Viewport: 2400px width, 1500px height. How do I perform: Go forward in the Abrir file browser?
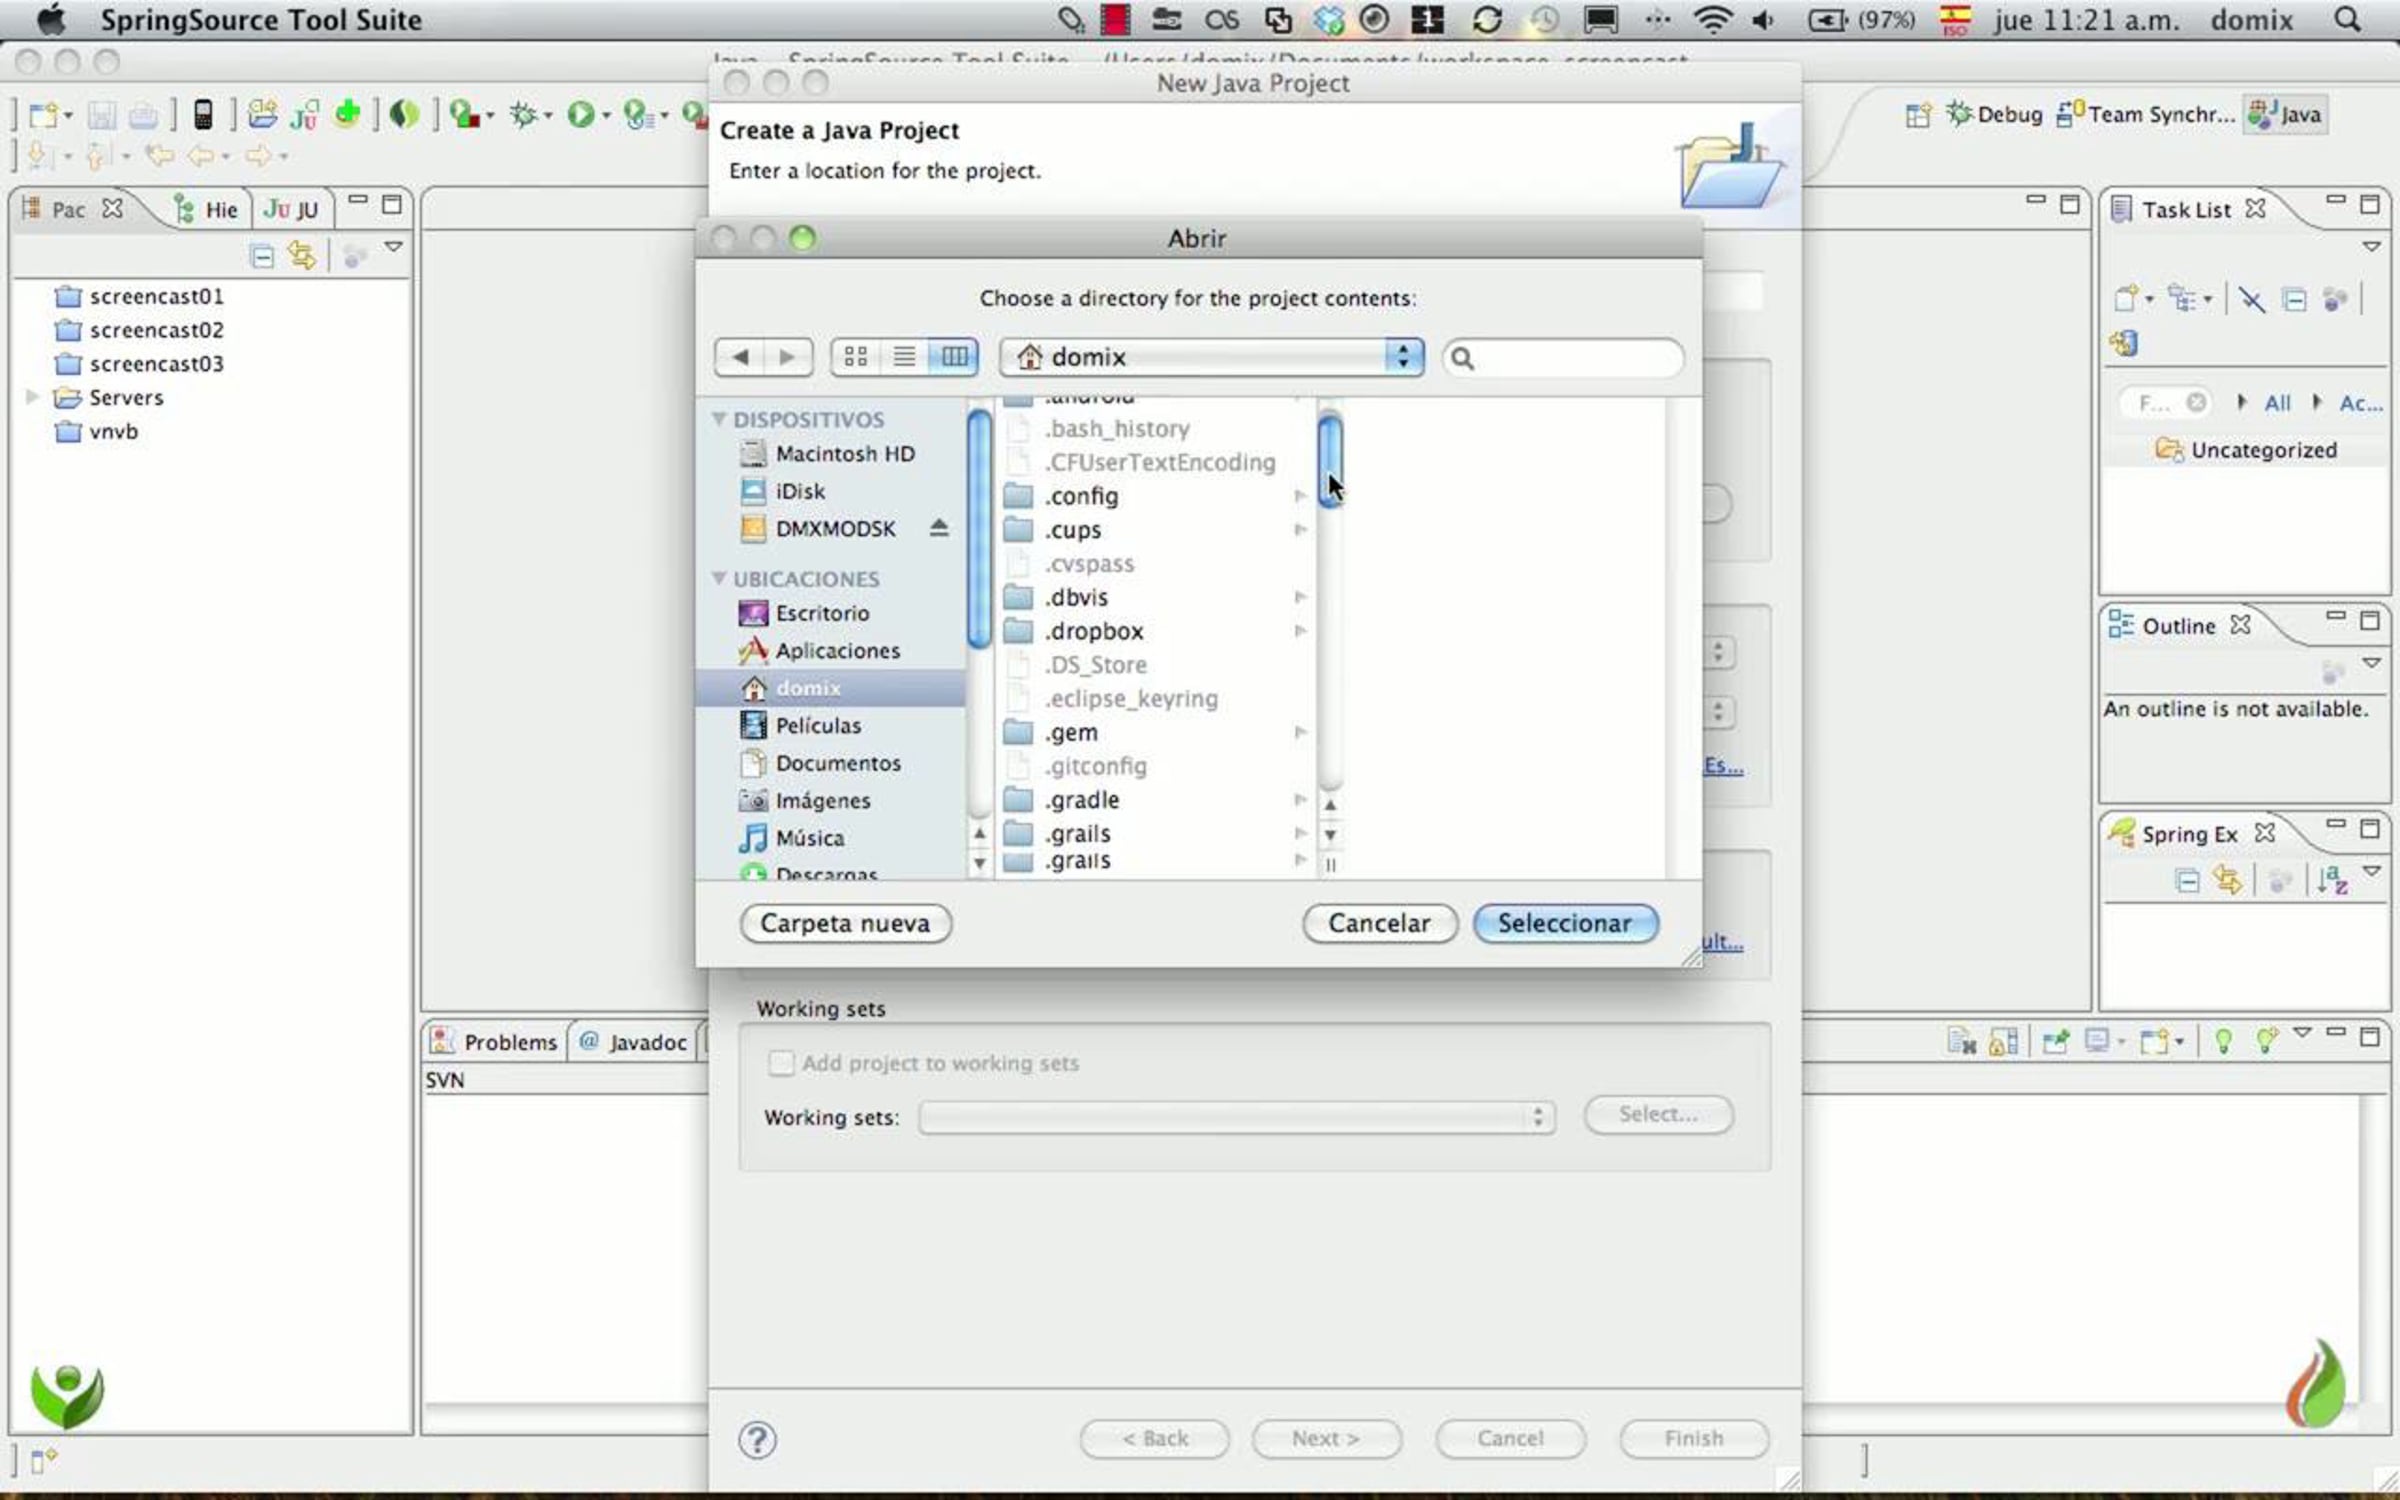pos(788,357)
